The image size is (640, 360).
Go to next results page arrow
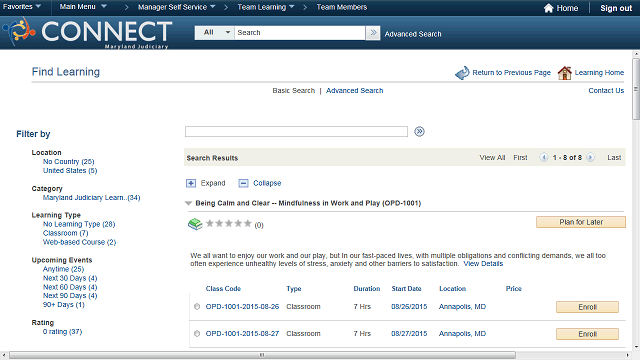[590, 158]
